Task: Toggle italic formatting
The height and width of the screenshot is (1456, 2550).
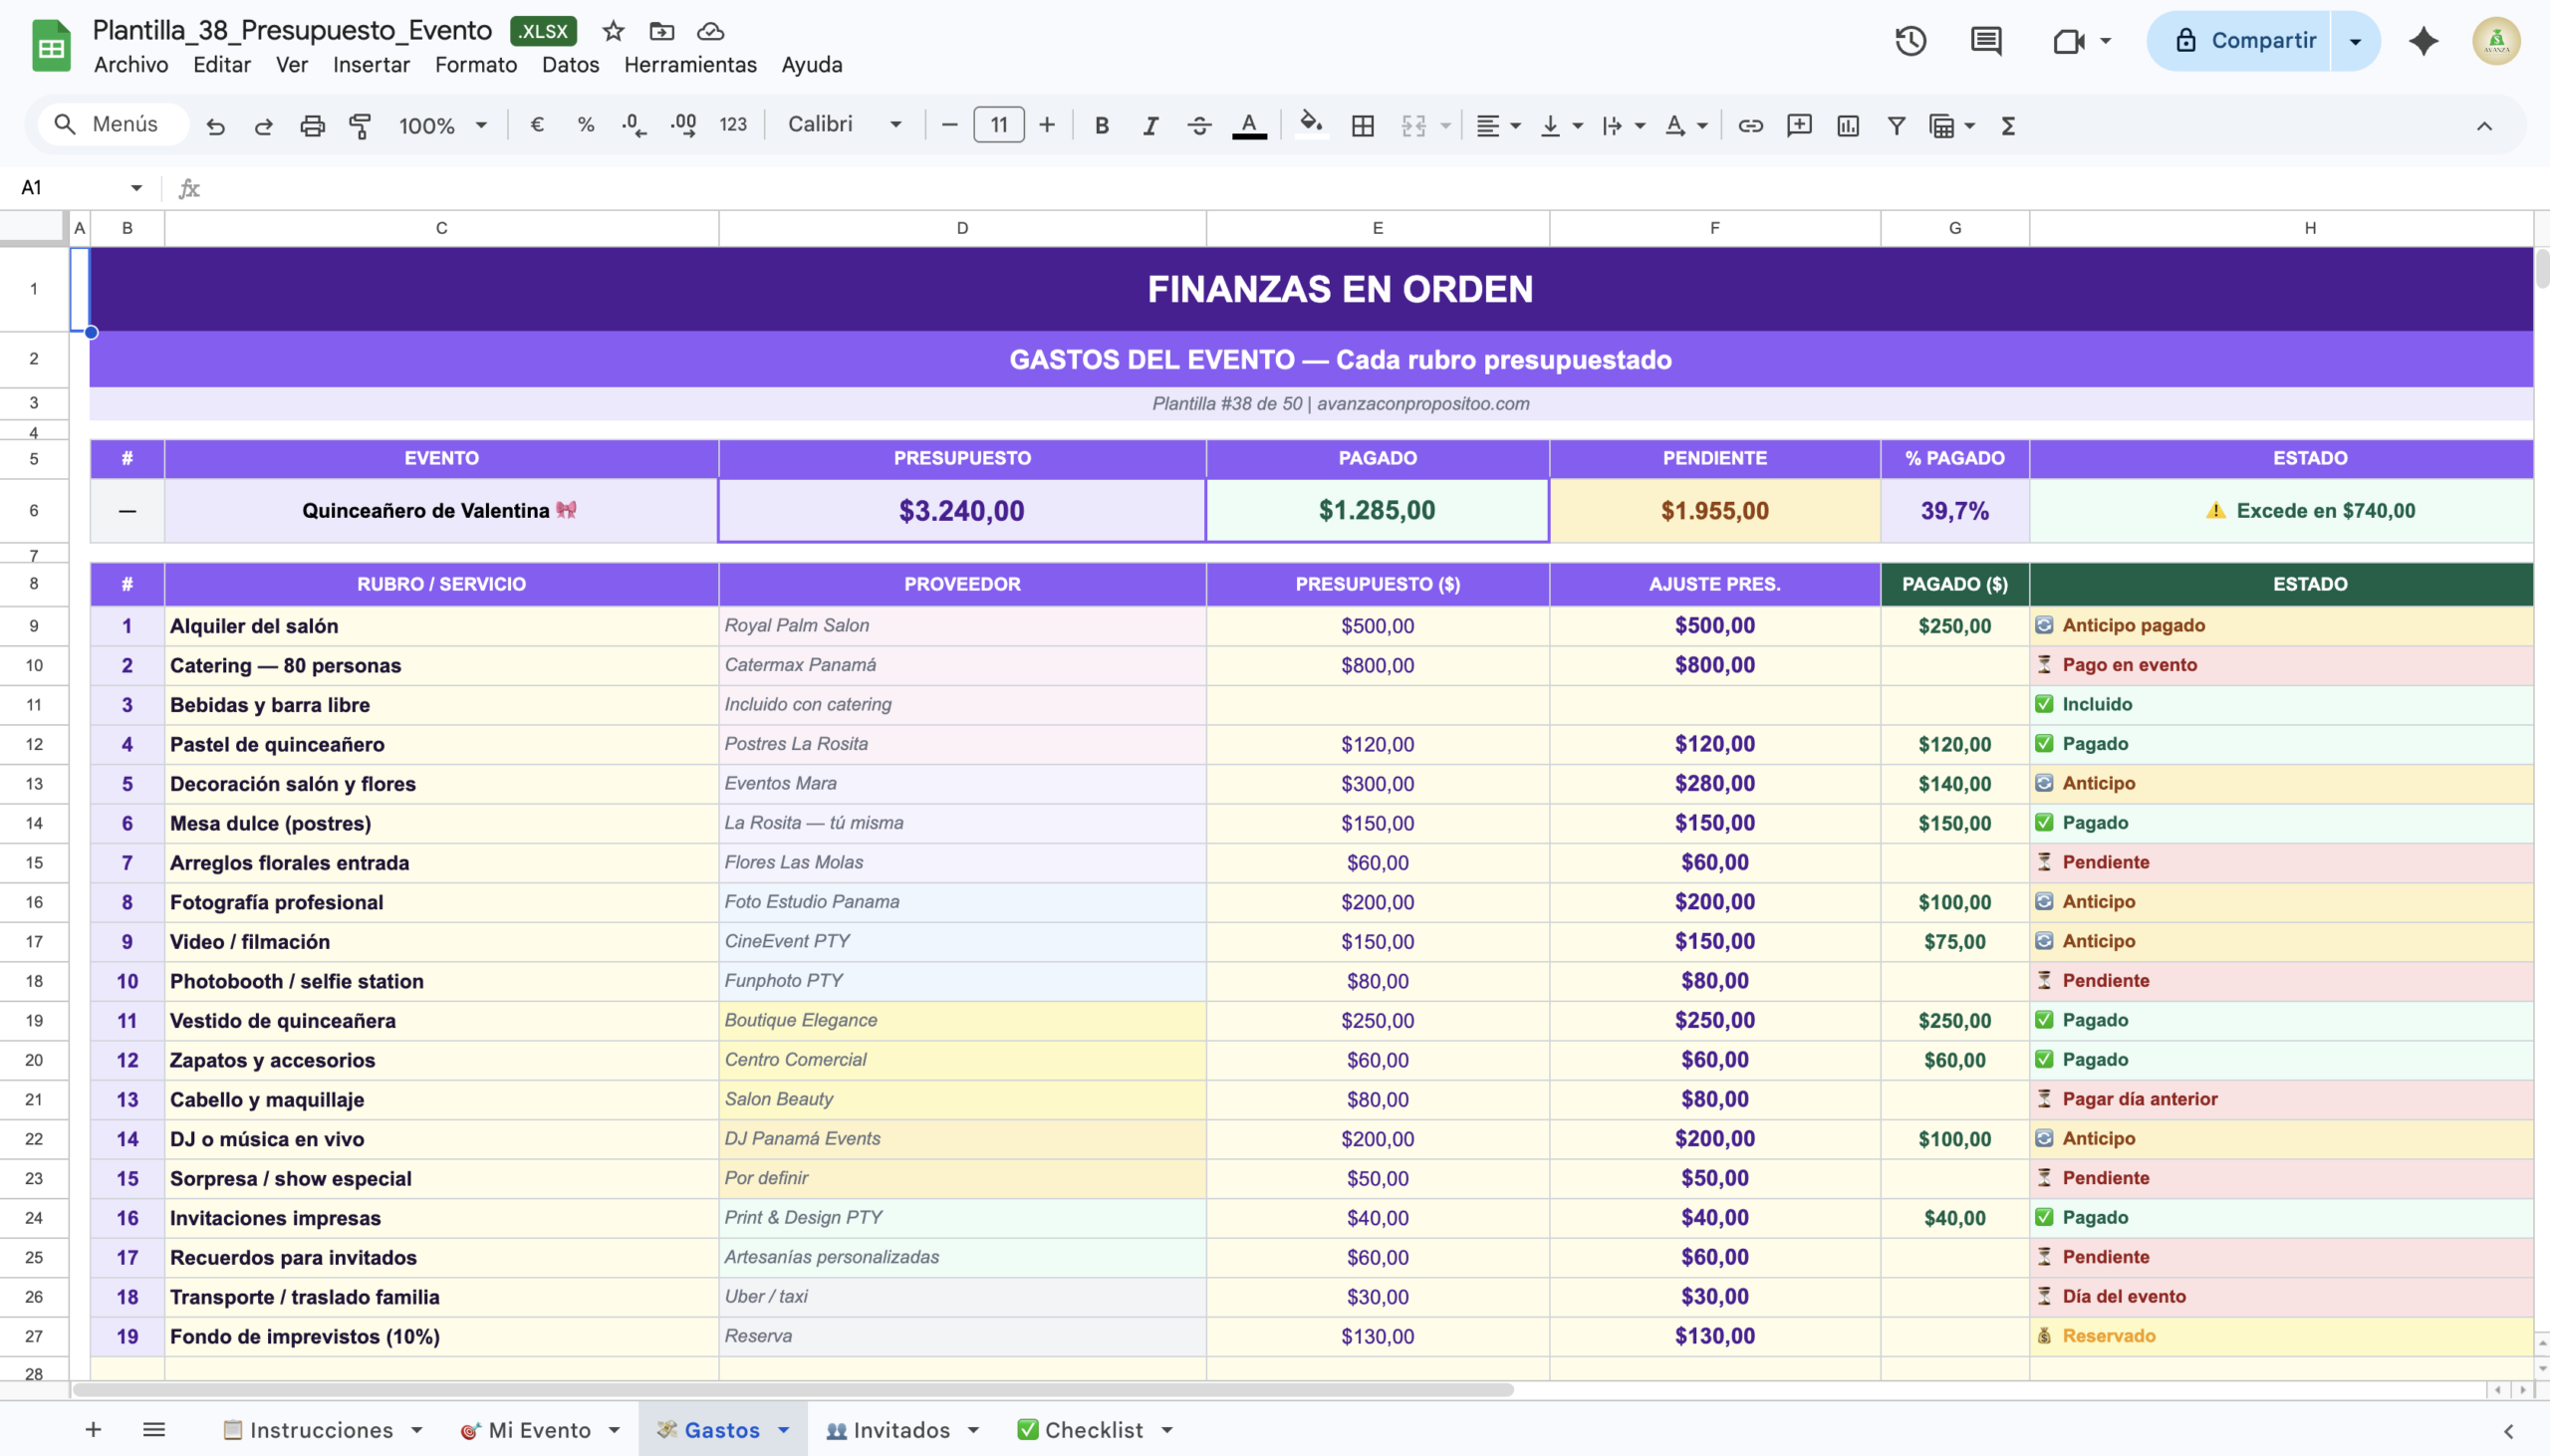Action: (1150, 125)
